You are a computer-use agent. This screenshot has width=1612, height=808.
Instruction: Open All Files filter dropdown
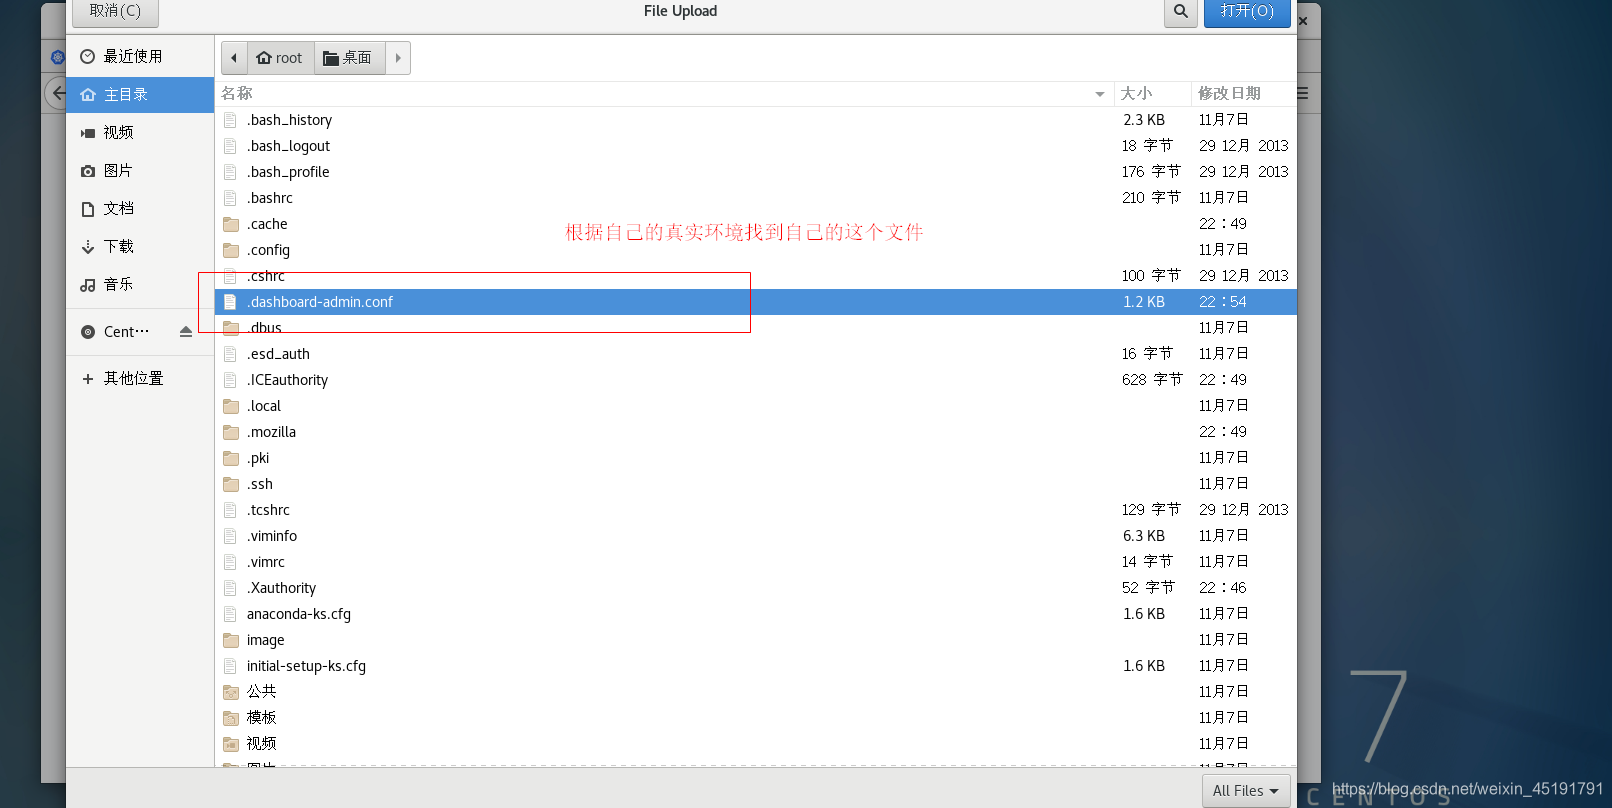tap(1246, 790)
